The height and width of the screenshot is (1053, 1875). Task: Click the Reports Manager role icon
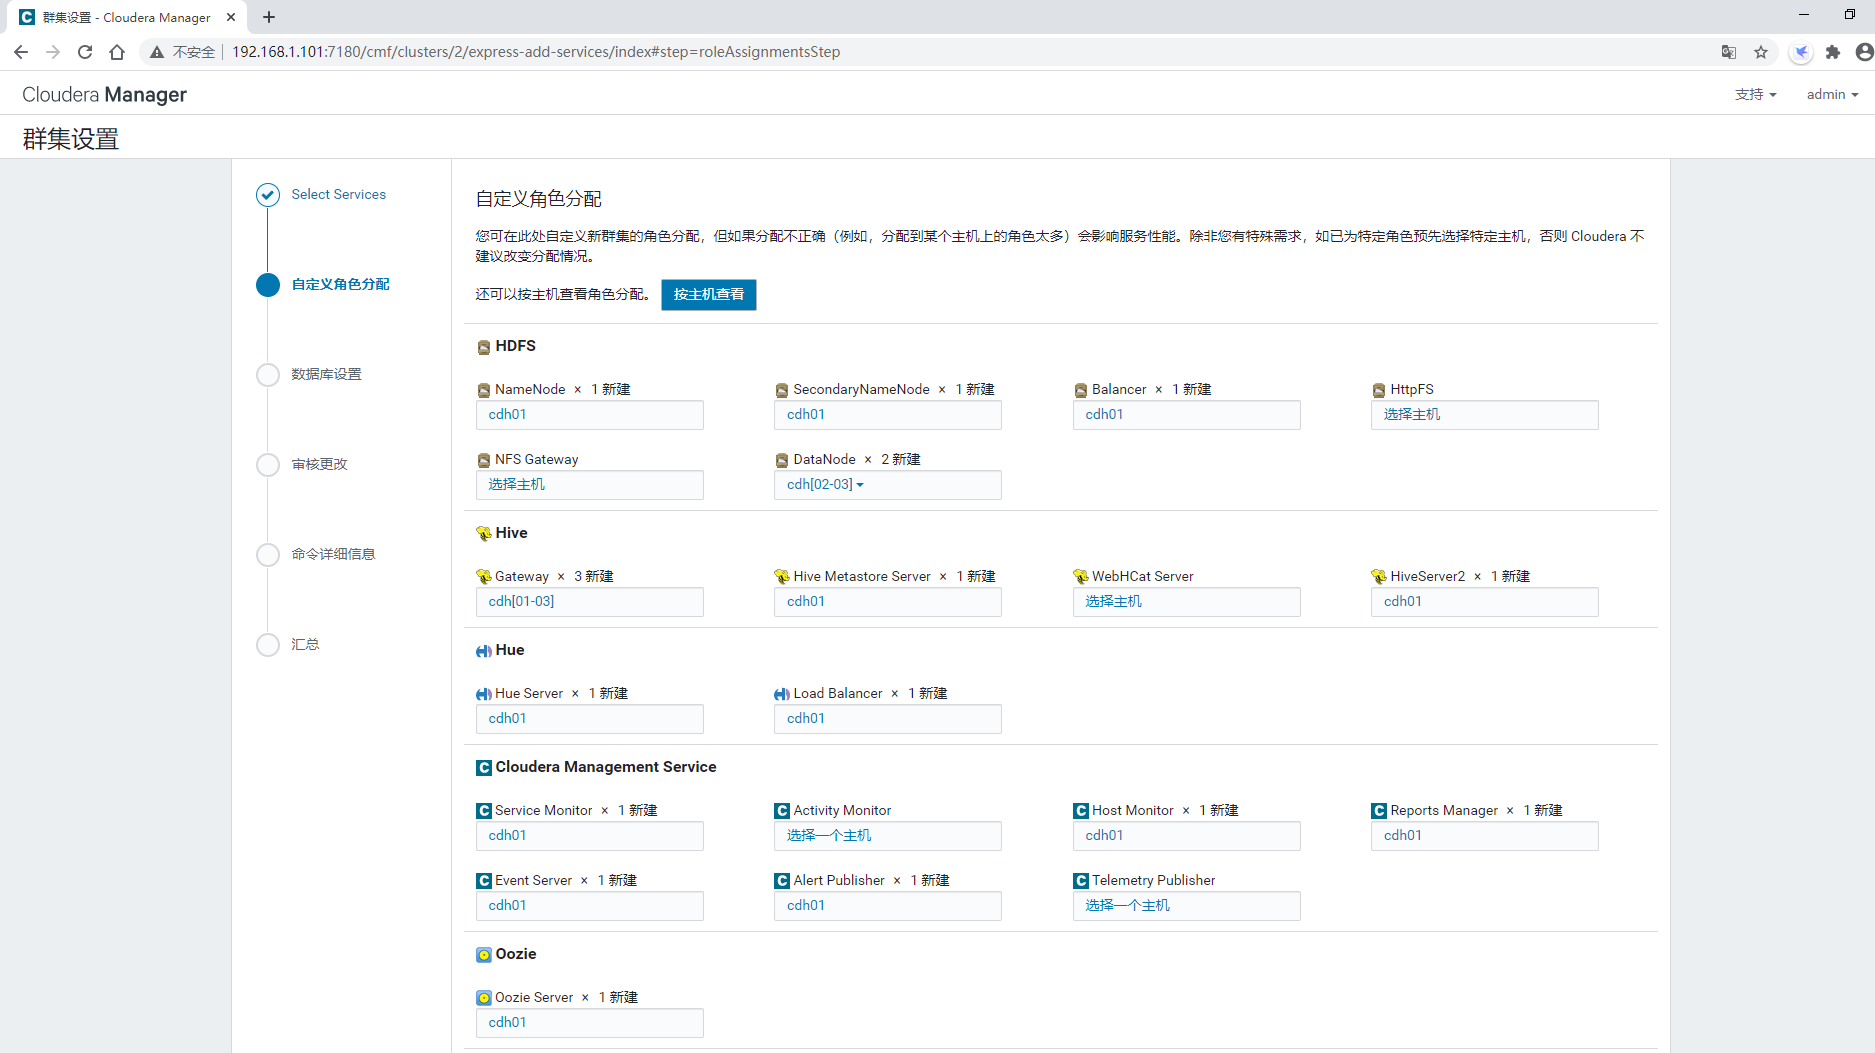coord(1379,811)
